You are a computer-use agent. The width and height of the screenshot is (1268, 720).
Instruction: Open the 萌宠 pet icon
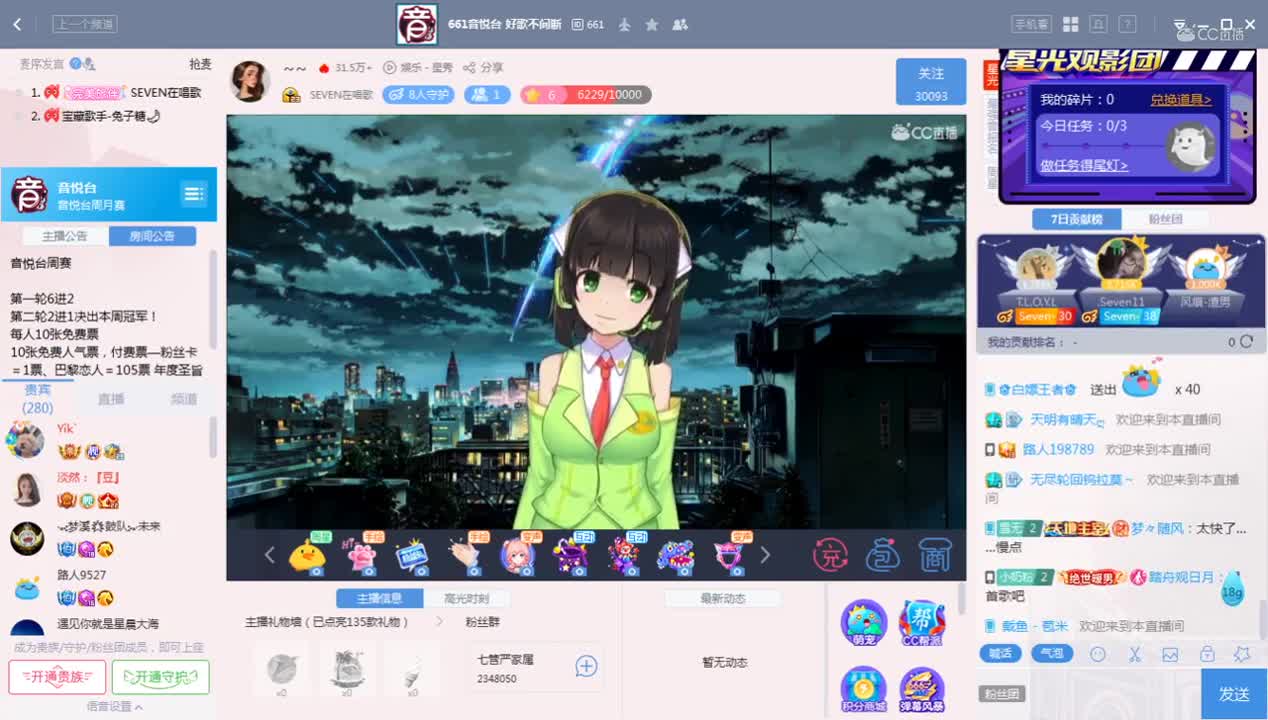tap(864, 623)
